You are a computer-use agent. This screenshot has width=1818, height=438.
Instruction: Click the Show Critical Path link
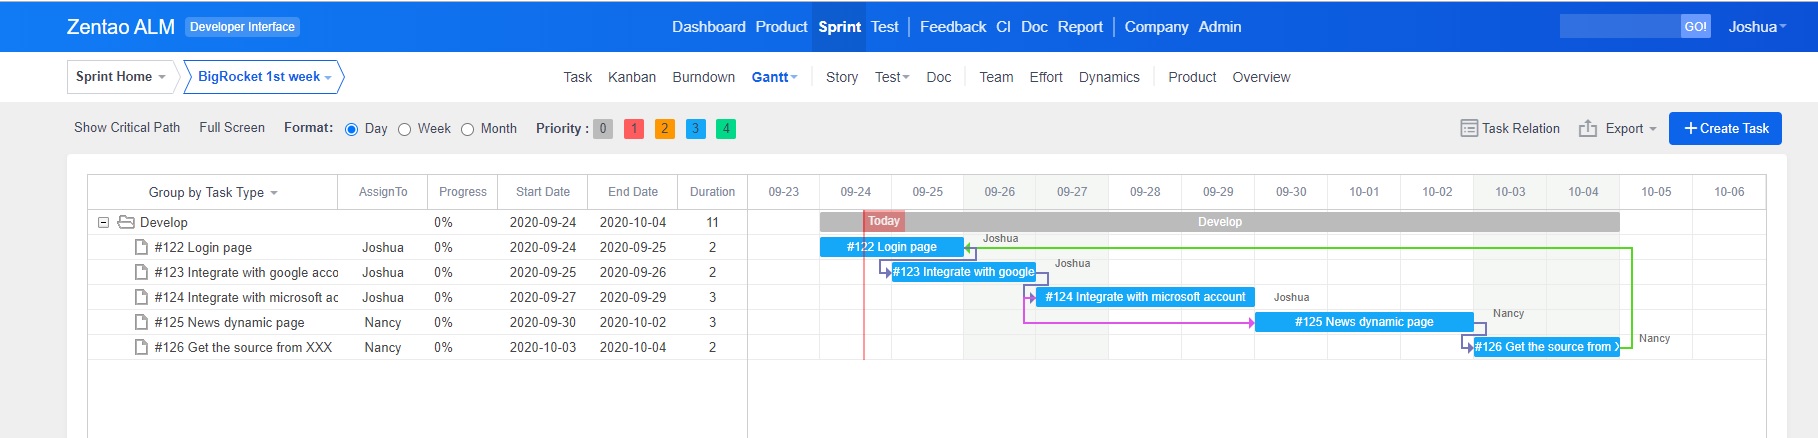pyautogui.click(x=127, y=128)
